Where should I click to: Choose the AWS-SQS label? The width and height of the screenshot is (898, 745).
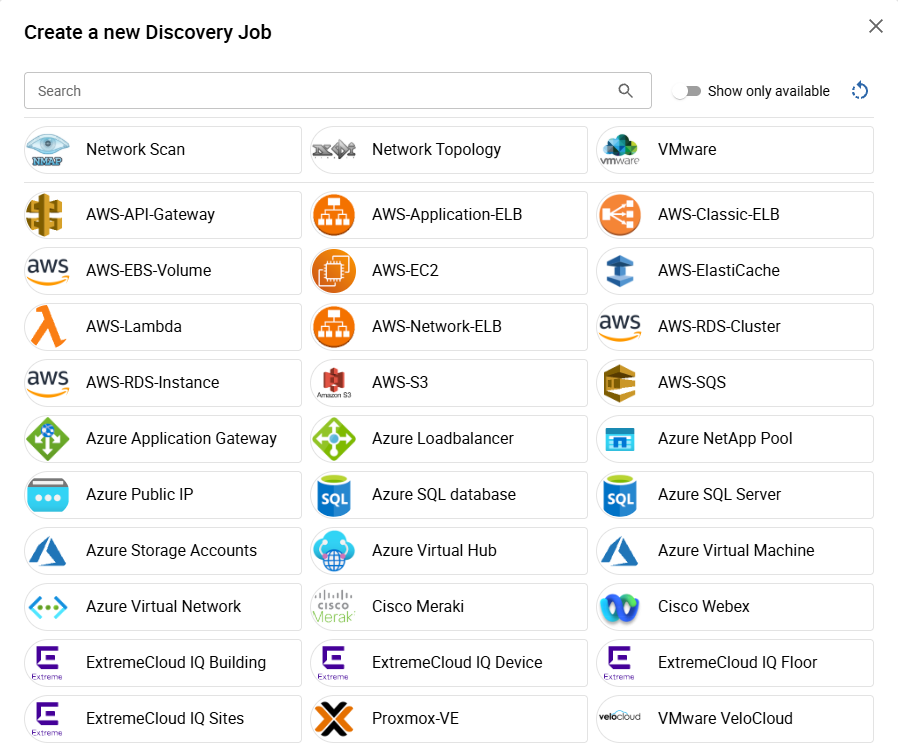(692, 383)
